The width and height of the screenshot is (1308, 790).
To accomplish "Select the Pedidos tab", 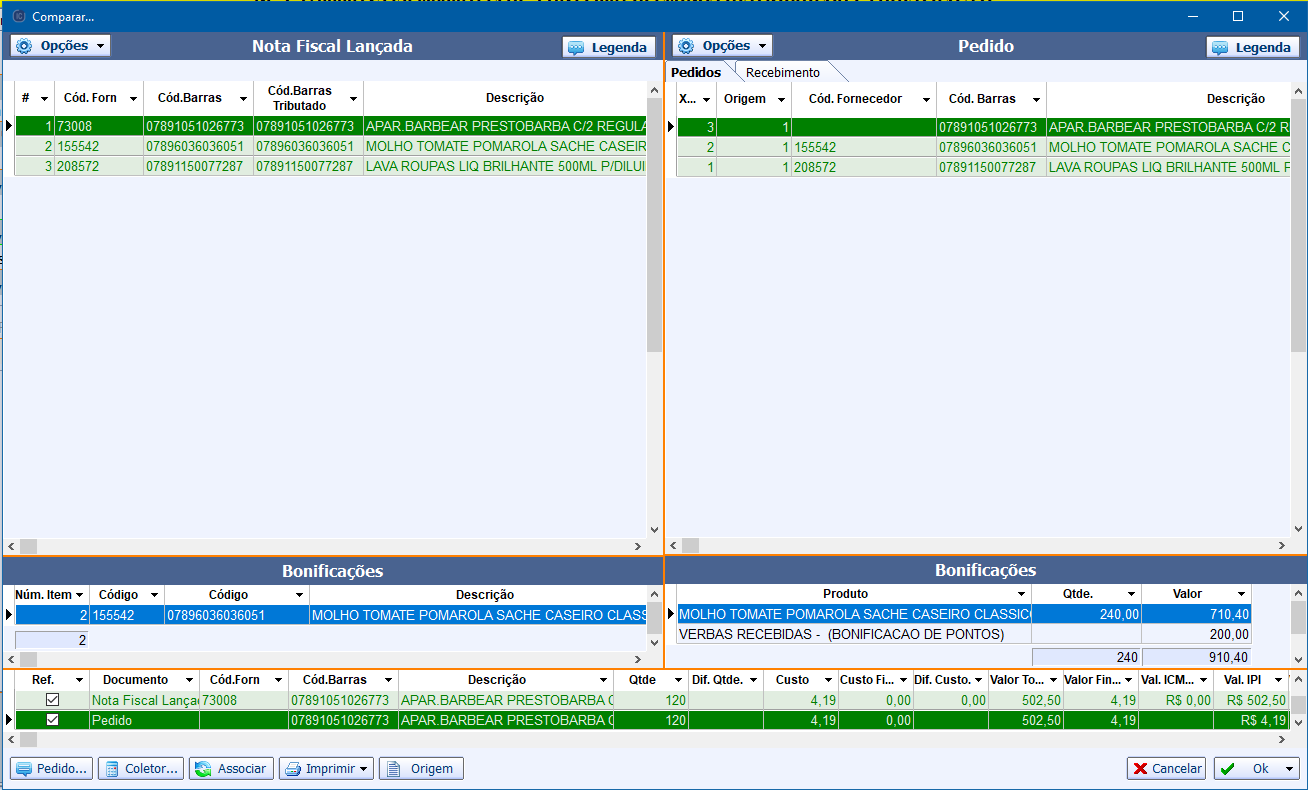I will (696, 72).
